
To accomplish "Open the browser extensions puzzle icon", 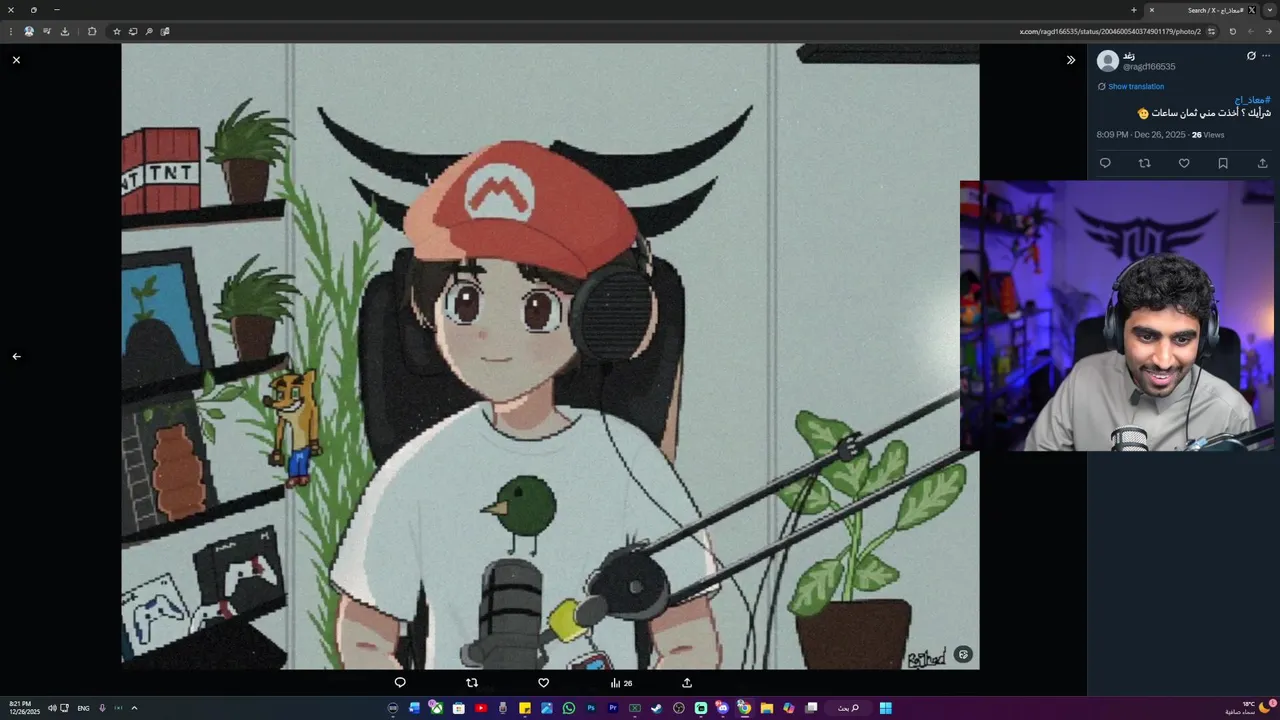I will (x=92, y=32).
